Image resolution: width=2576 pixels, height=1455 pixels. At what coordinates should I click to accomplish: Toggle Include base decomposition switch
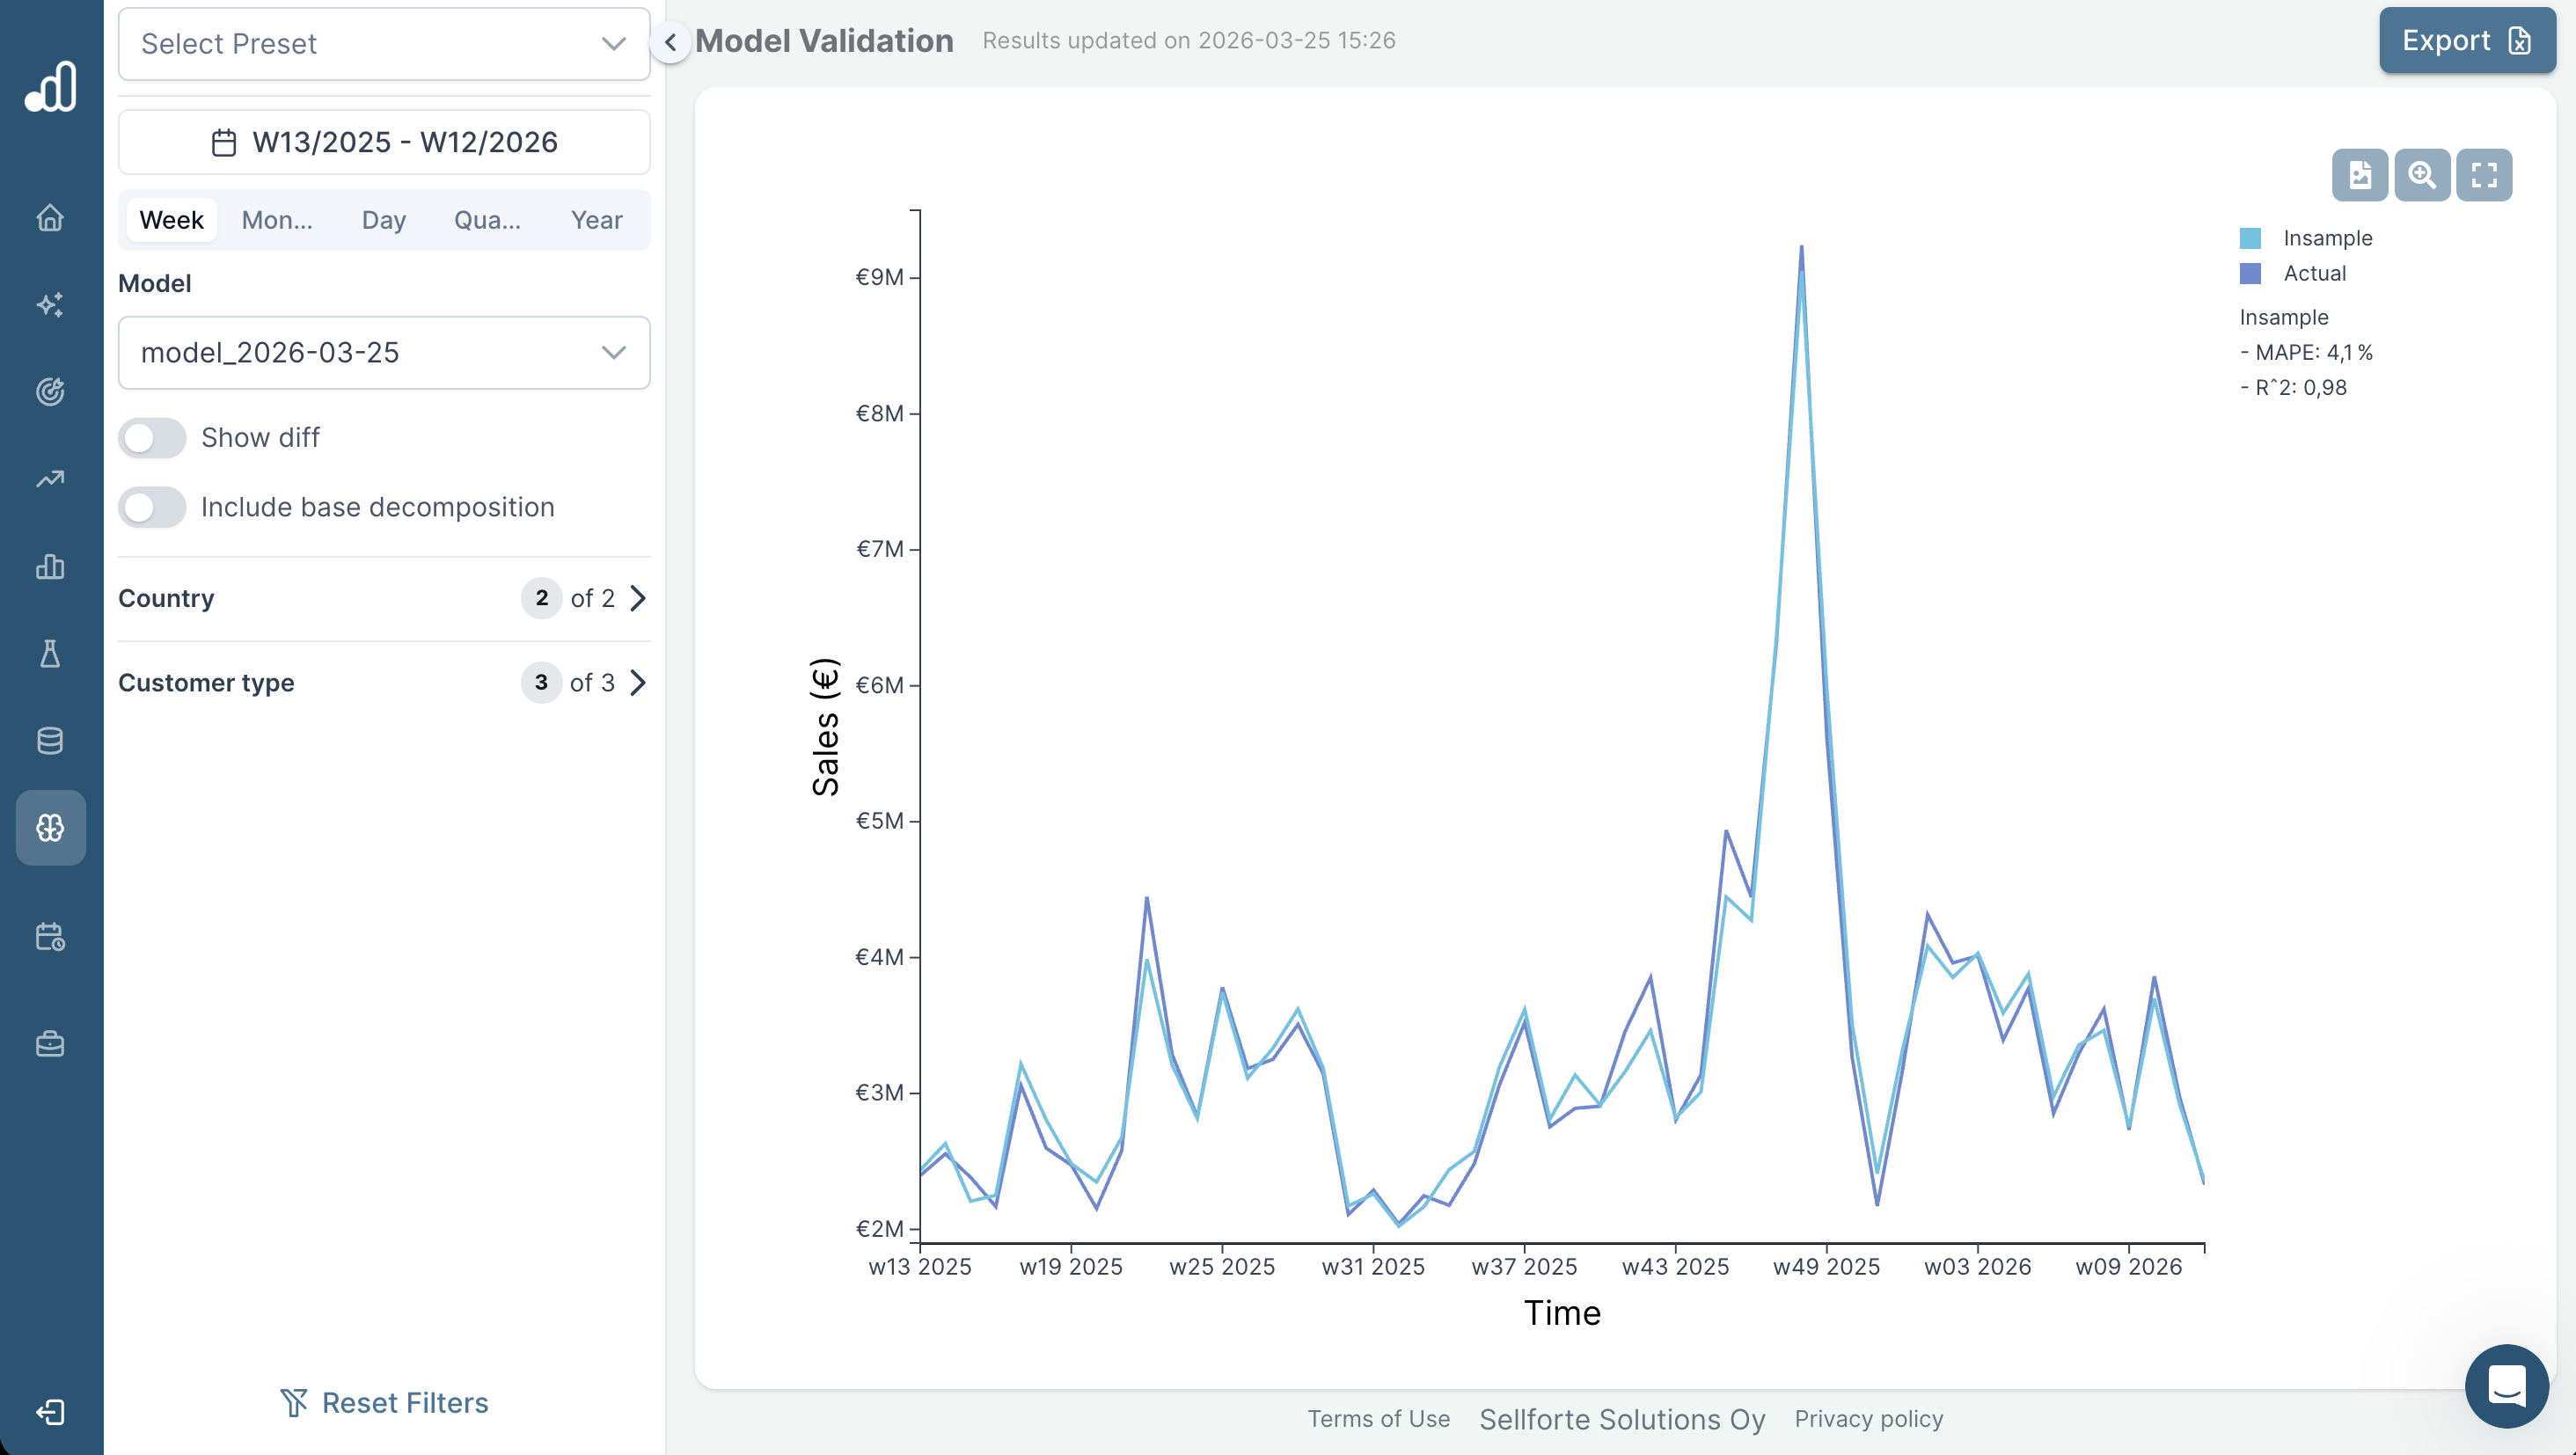click(x=152, y=507)
